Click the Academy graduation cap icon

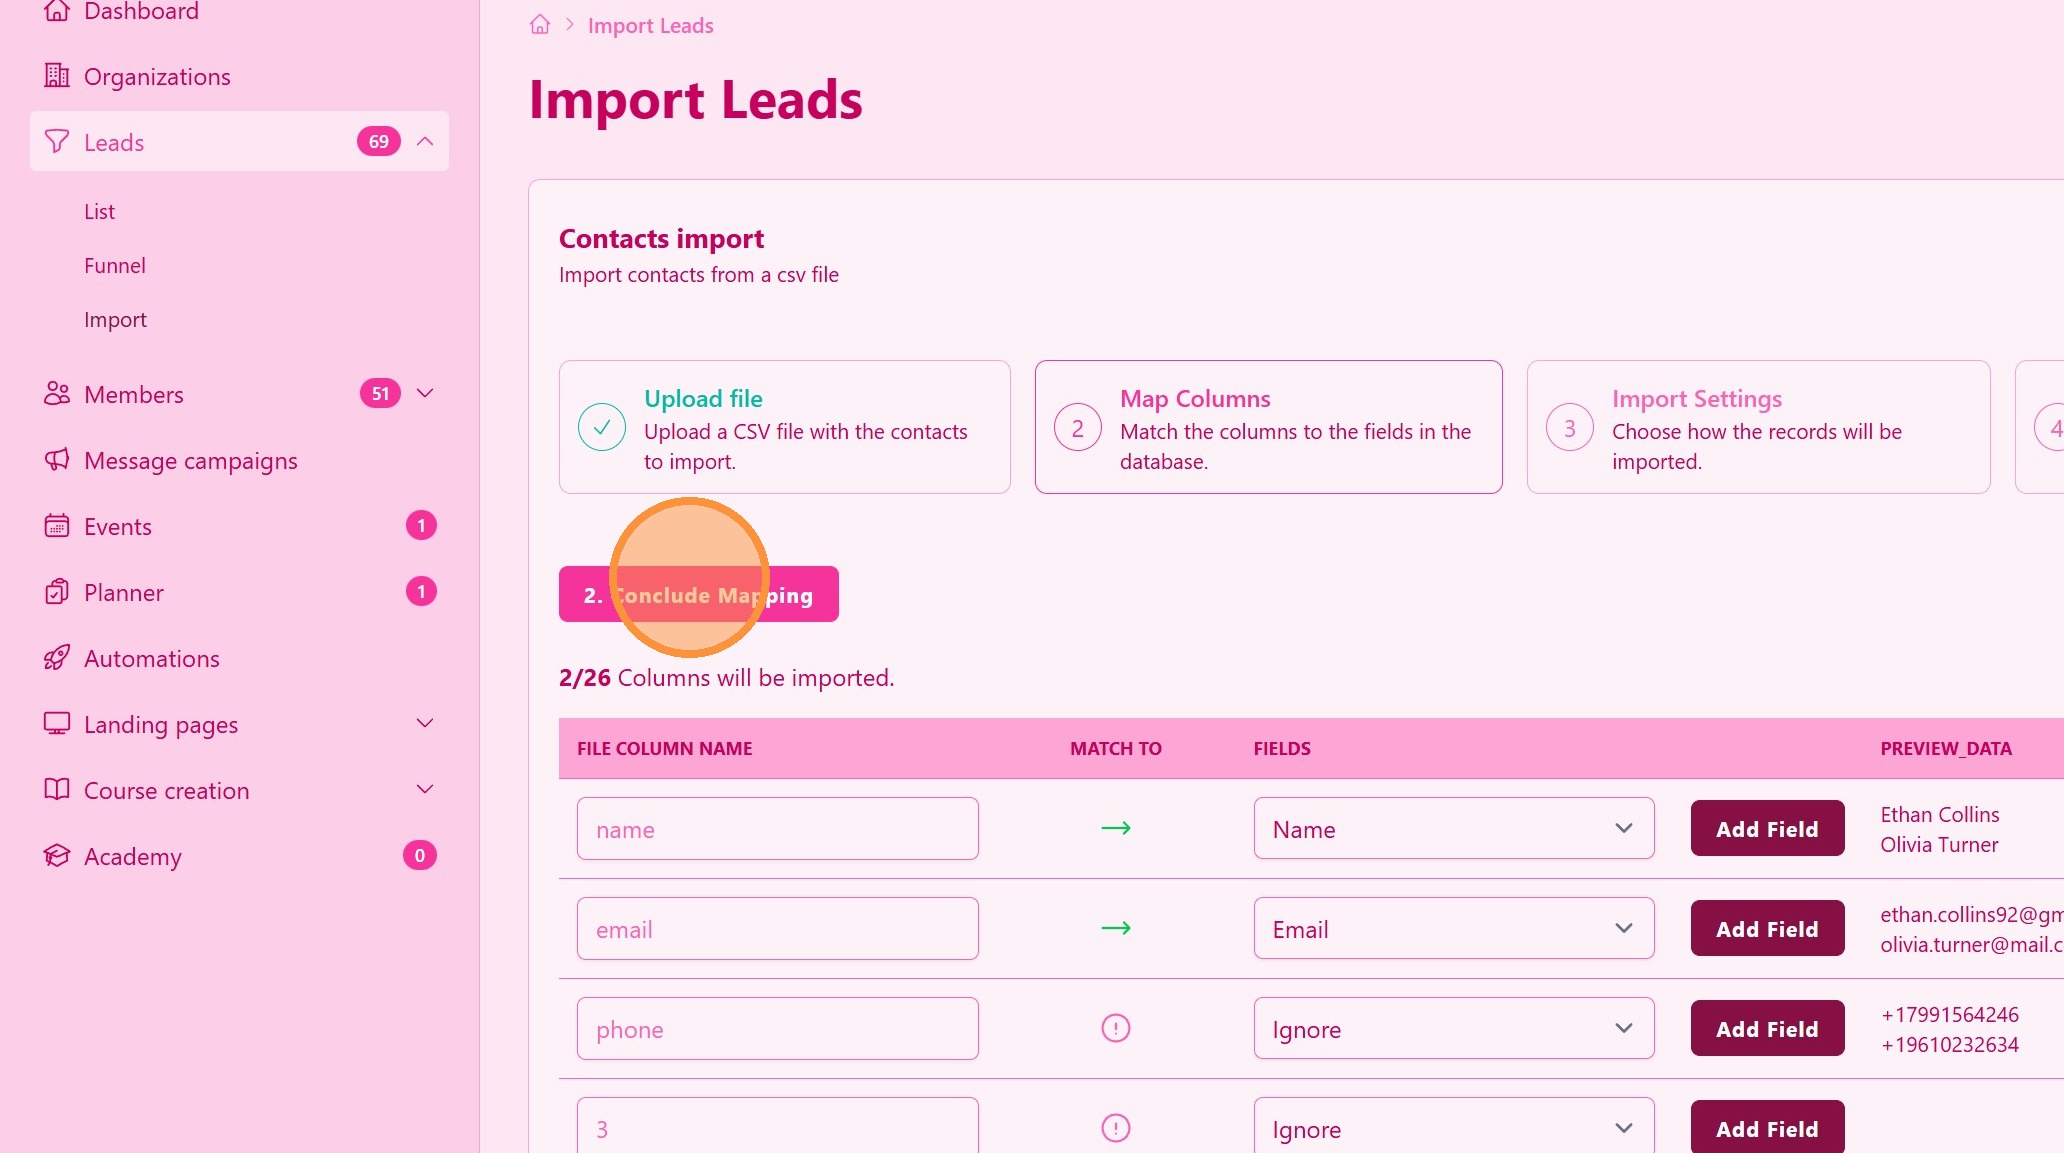click(x=57, y=856)
